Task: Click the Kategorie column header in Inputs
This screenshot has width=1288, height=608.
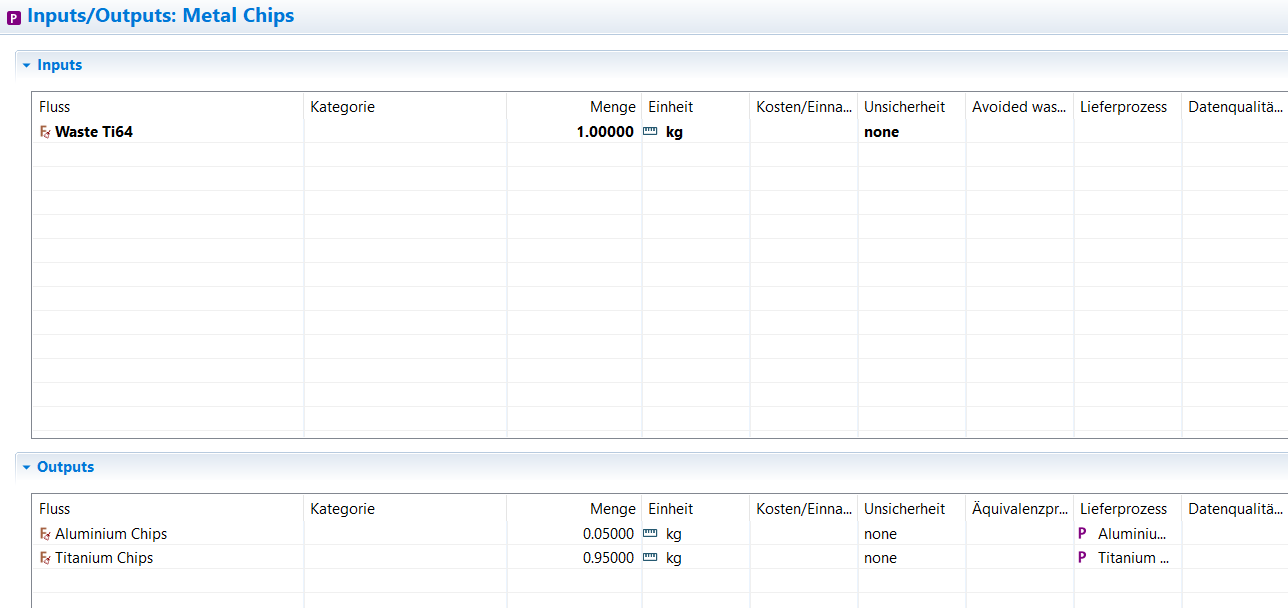Action: [x=342, y=107]
